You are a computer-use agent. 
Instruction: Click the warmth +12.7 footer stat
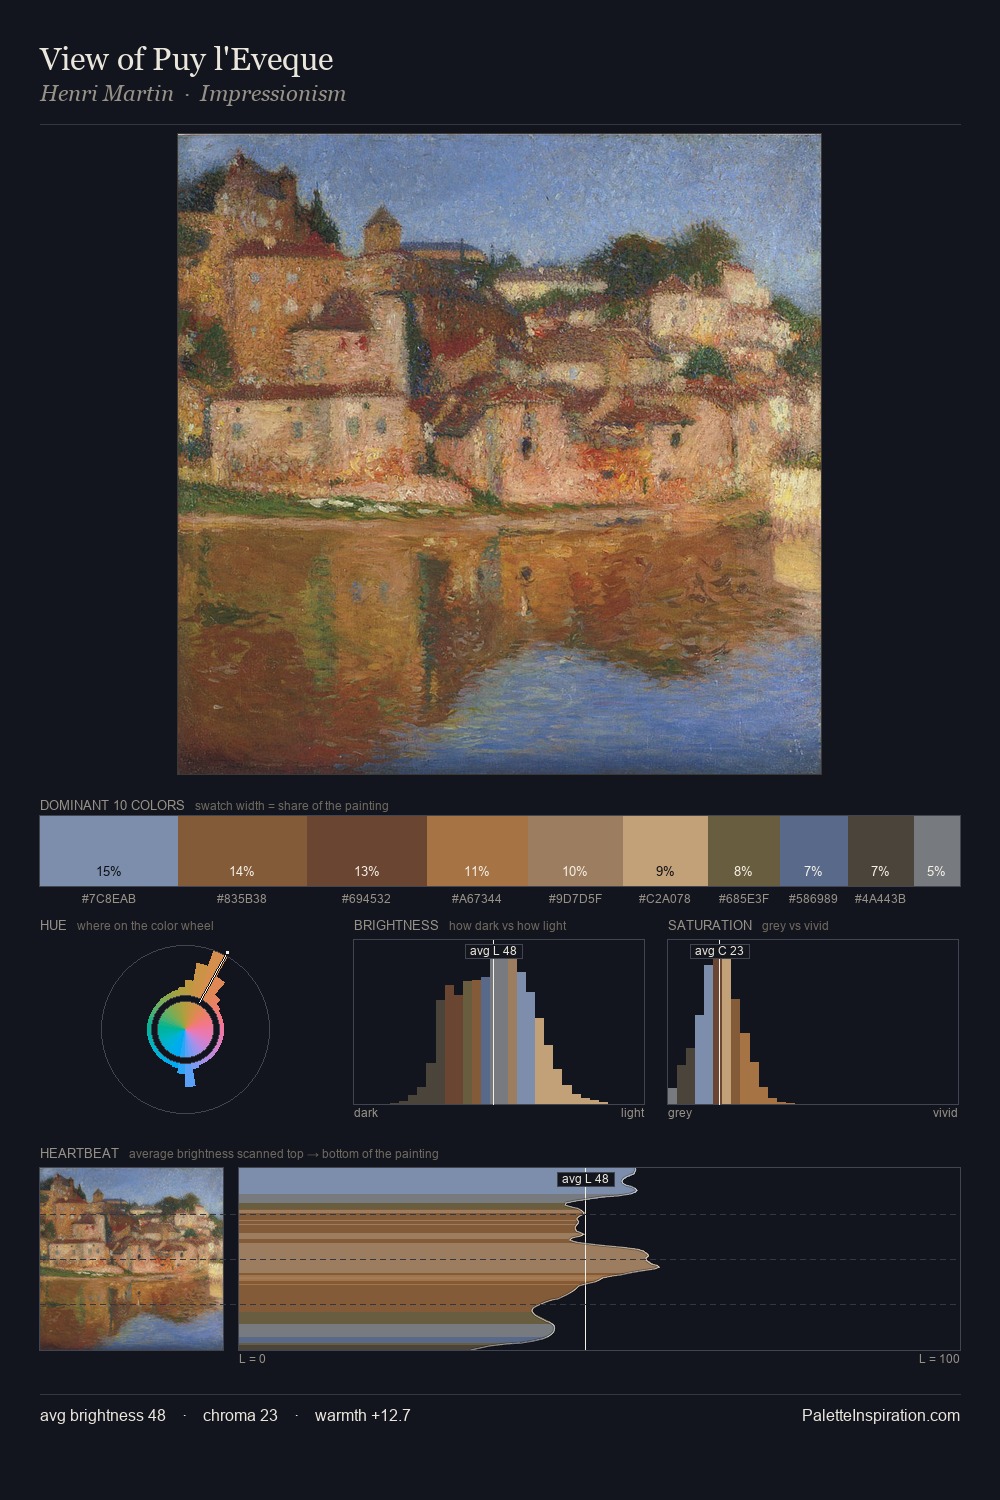(363, 1415)
